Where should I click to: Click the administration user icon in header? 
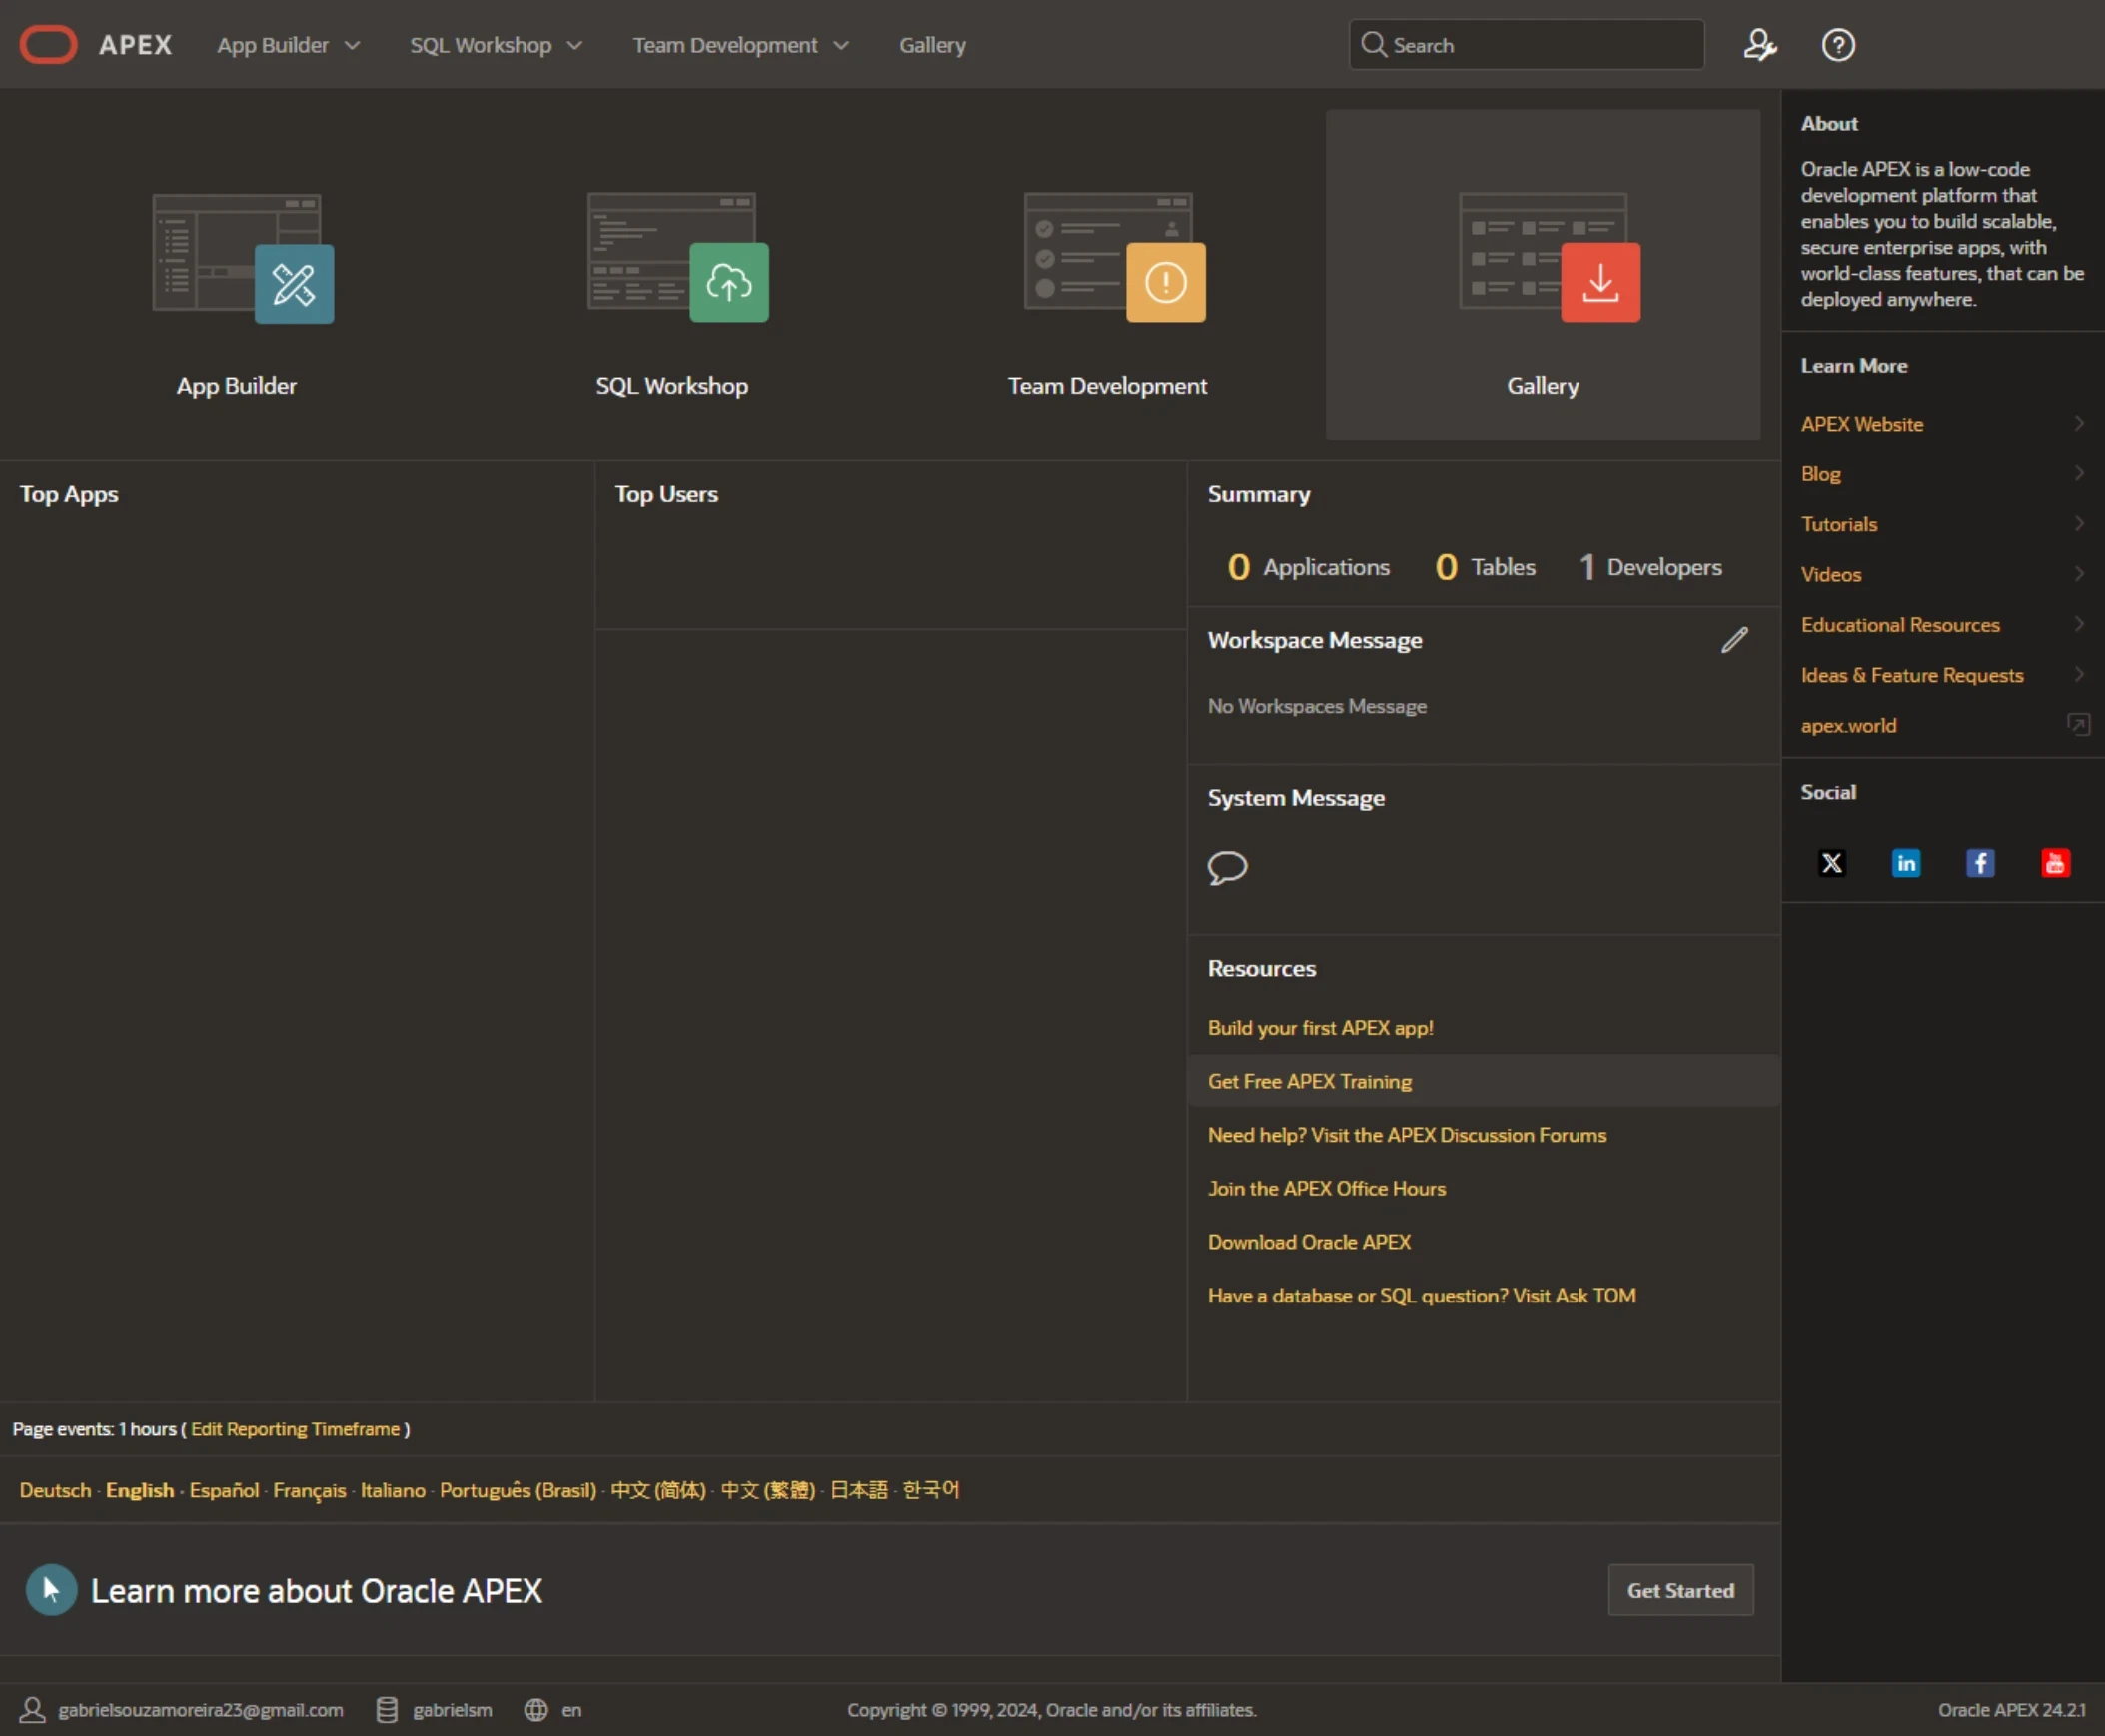1759,45
